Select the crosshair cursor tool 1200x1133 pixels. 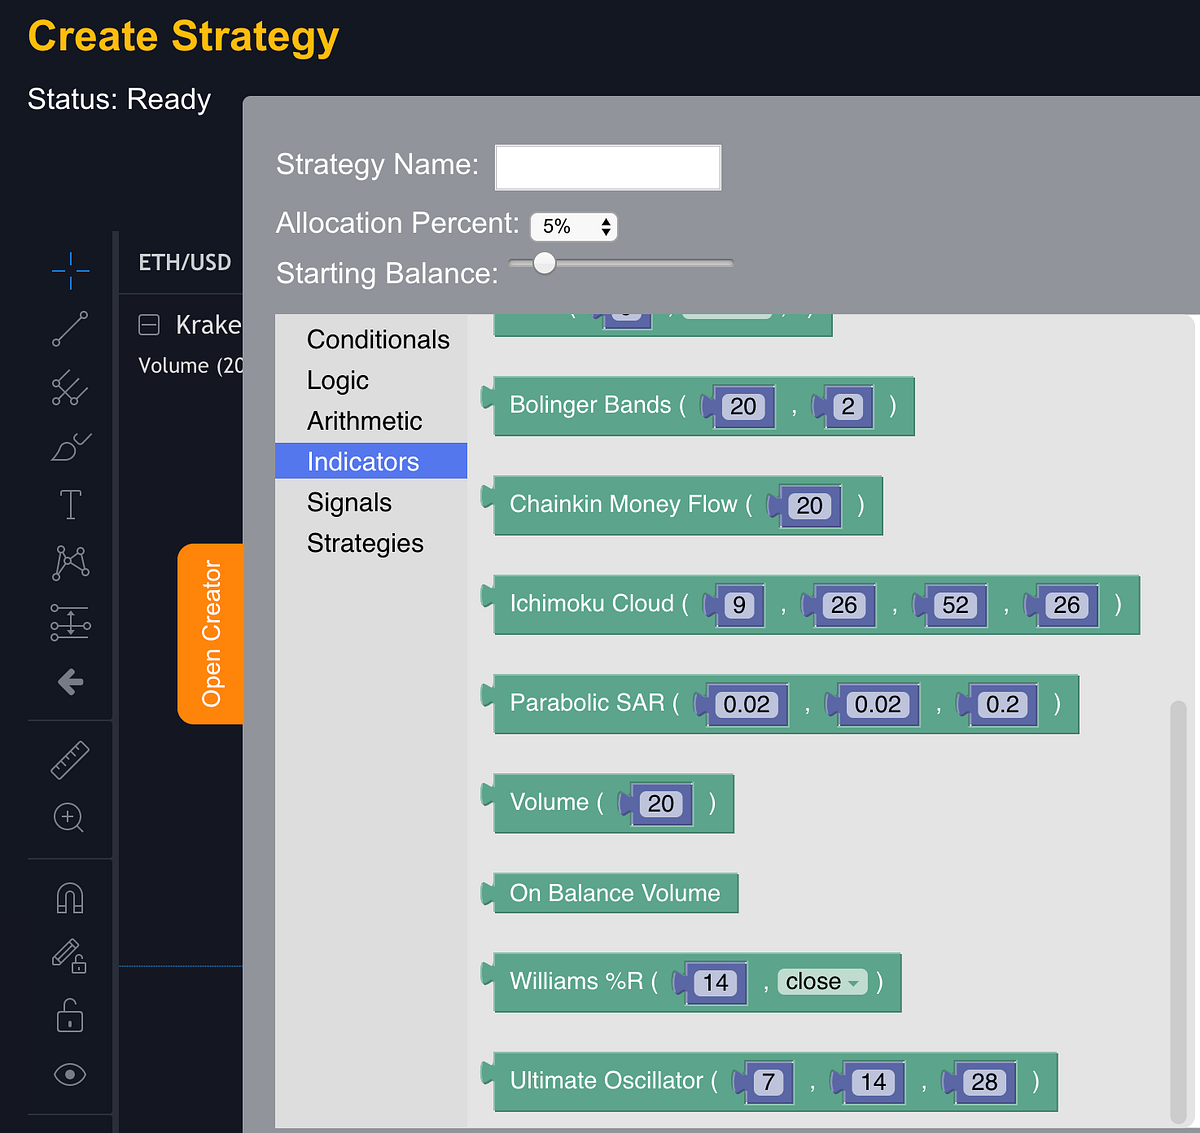[x=70, y=270]
